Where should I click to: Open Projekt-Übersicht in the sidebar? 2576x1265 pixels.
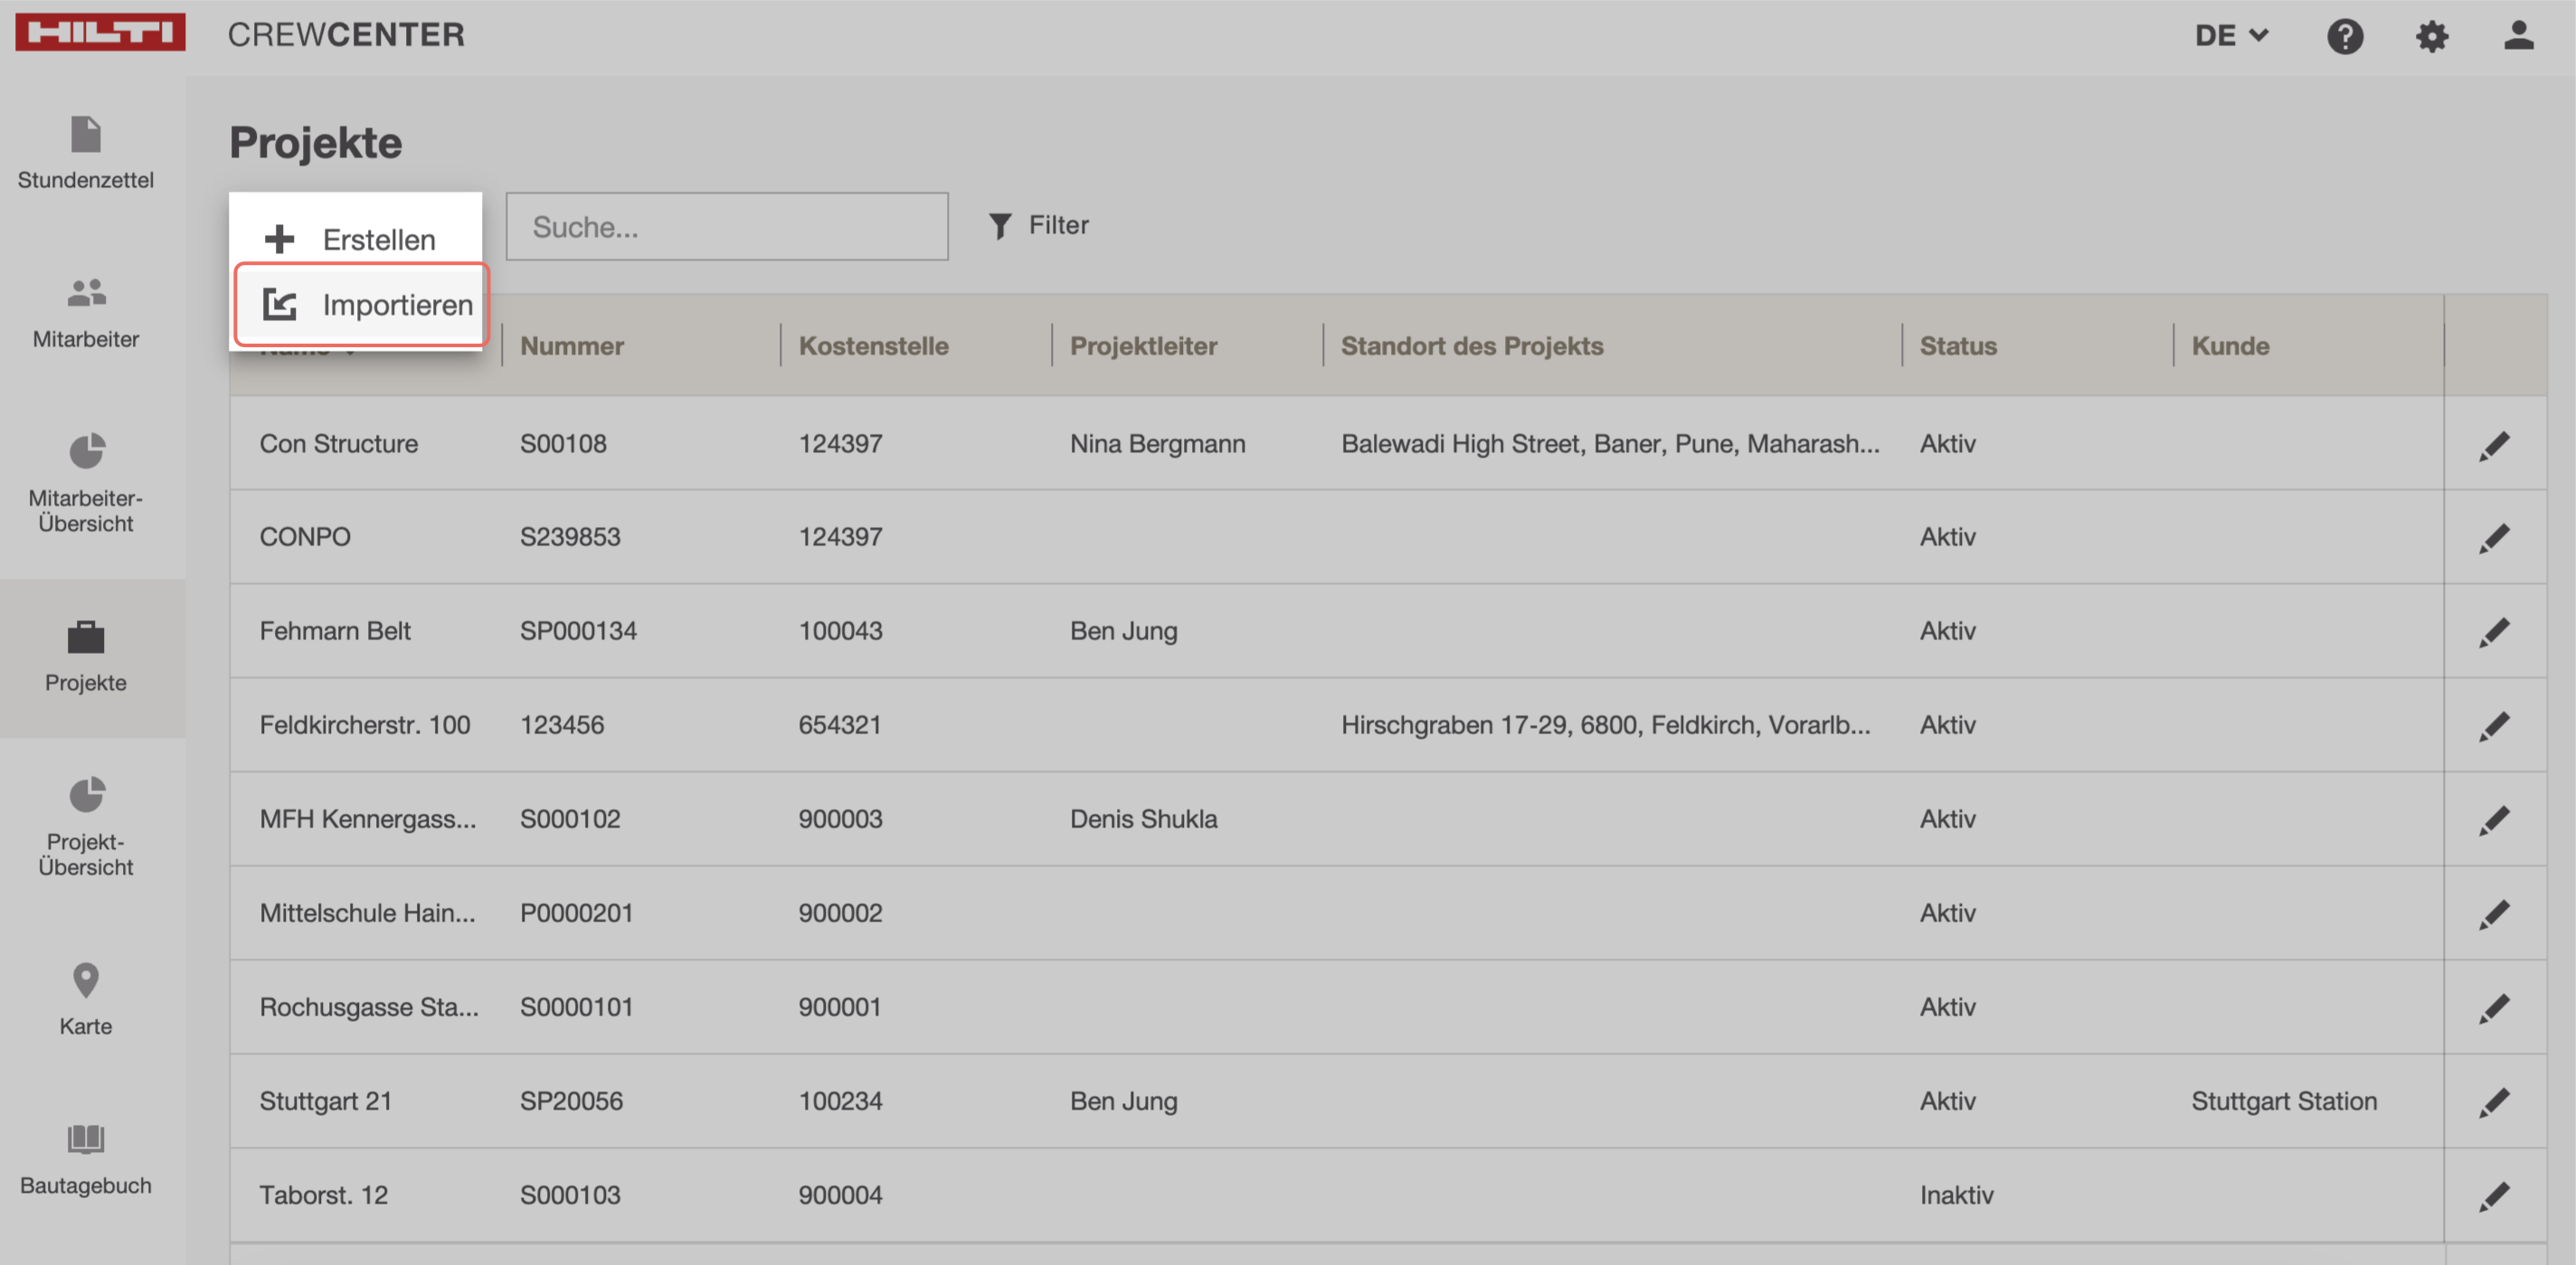[x=86, y=826]
